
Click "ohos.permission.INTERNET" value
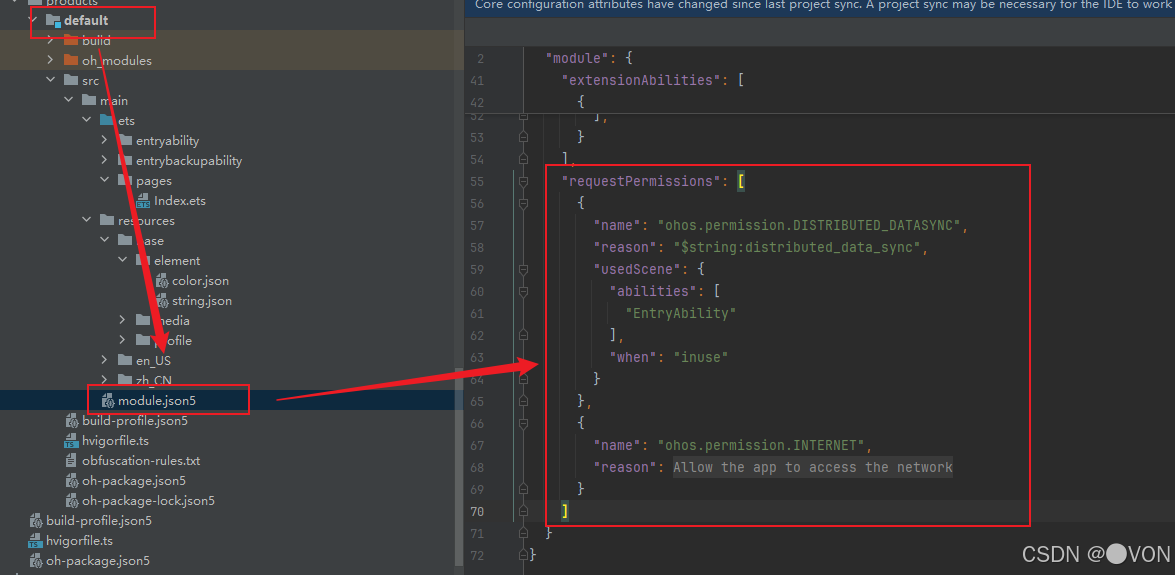761,445
